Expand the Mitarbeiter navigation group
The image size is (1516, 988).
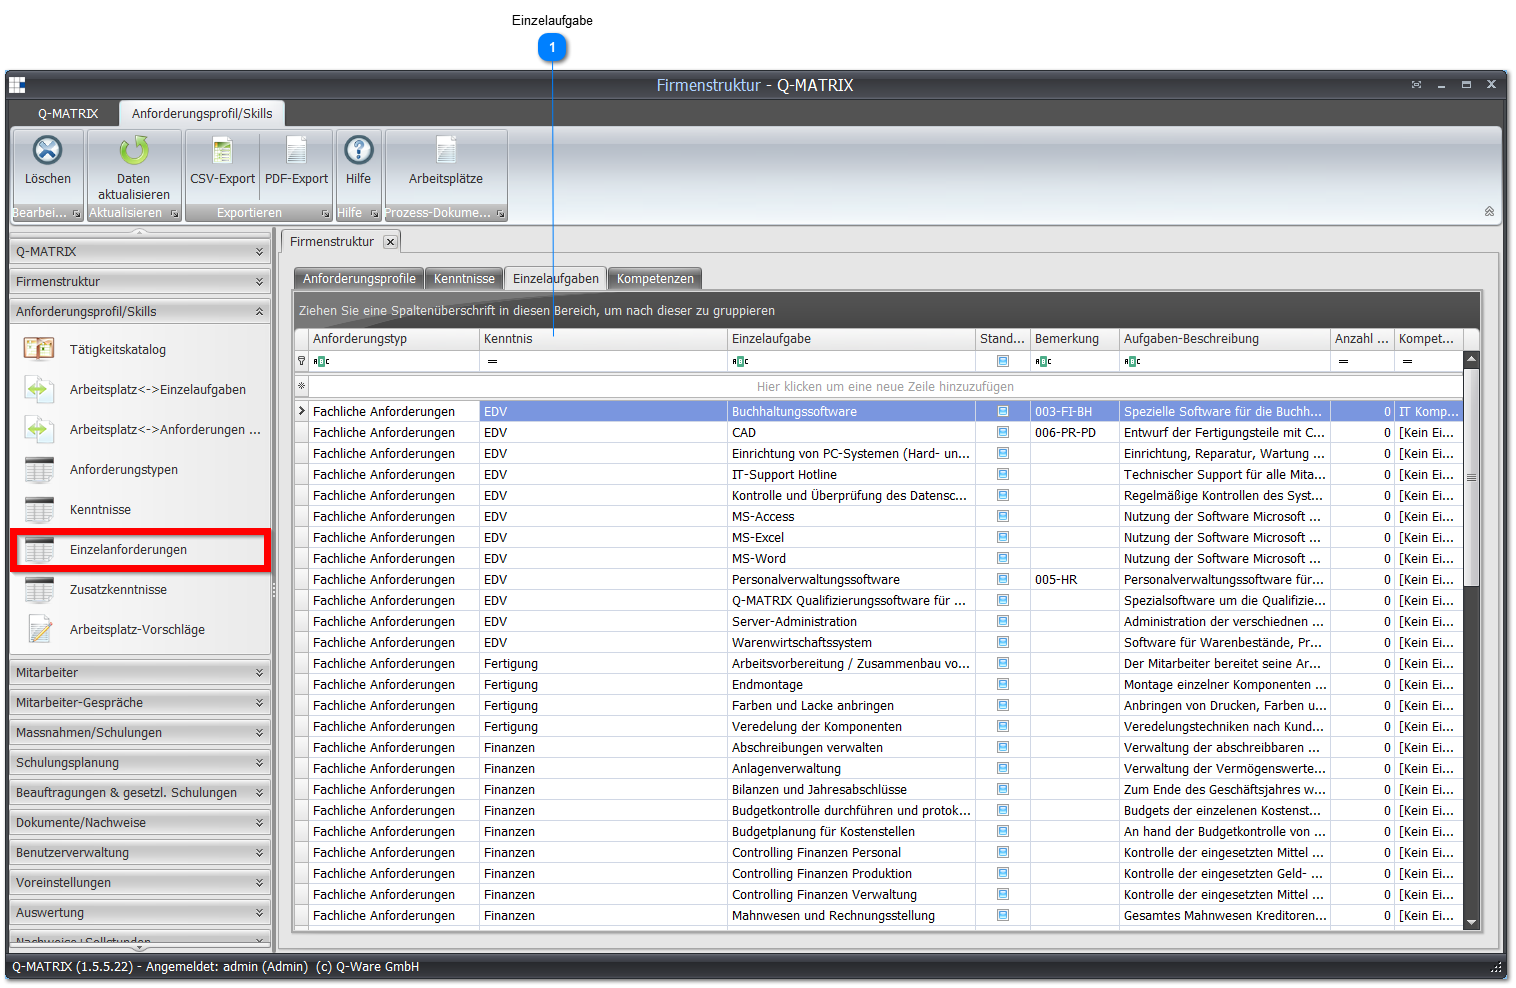pyautogui.click(x=140, y=672)
